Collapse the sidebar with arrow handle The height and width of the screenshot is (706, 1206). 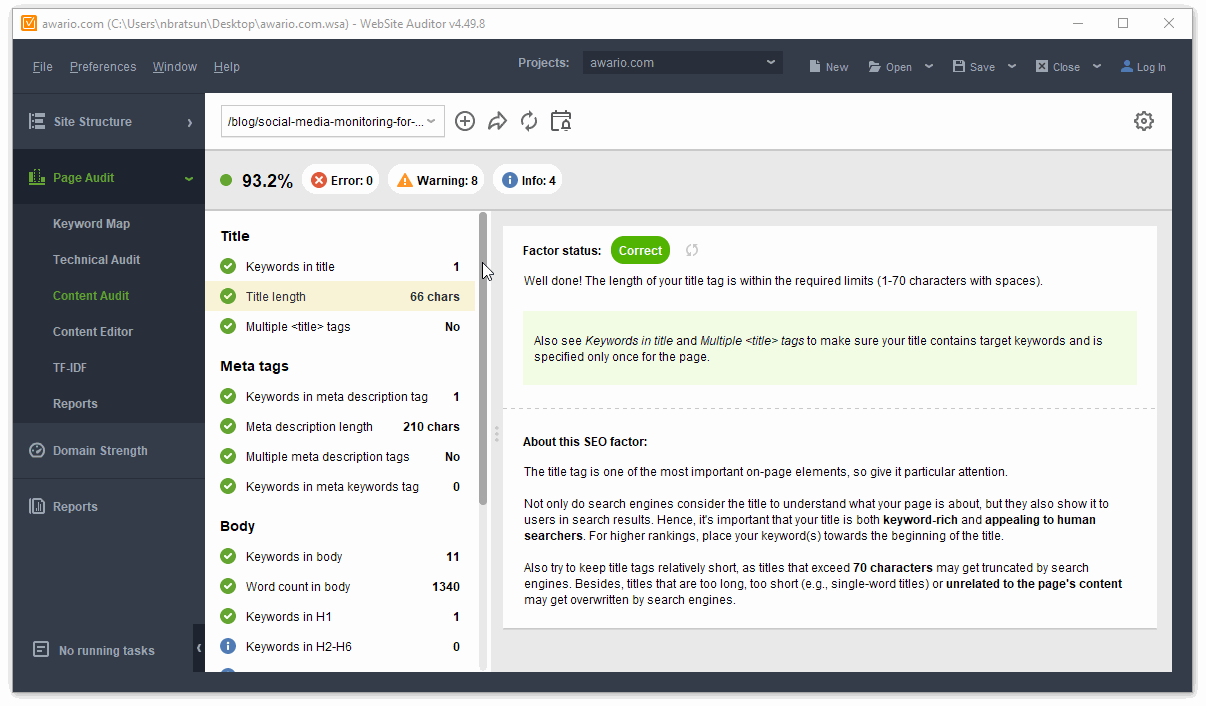pos(199,648)
